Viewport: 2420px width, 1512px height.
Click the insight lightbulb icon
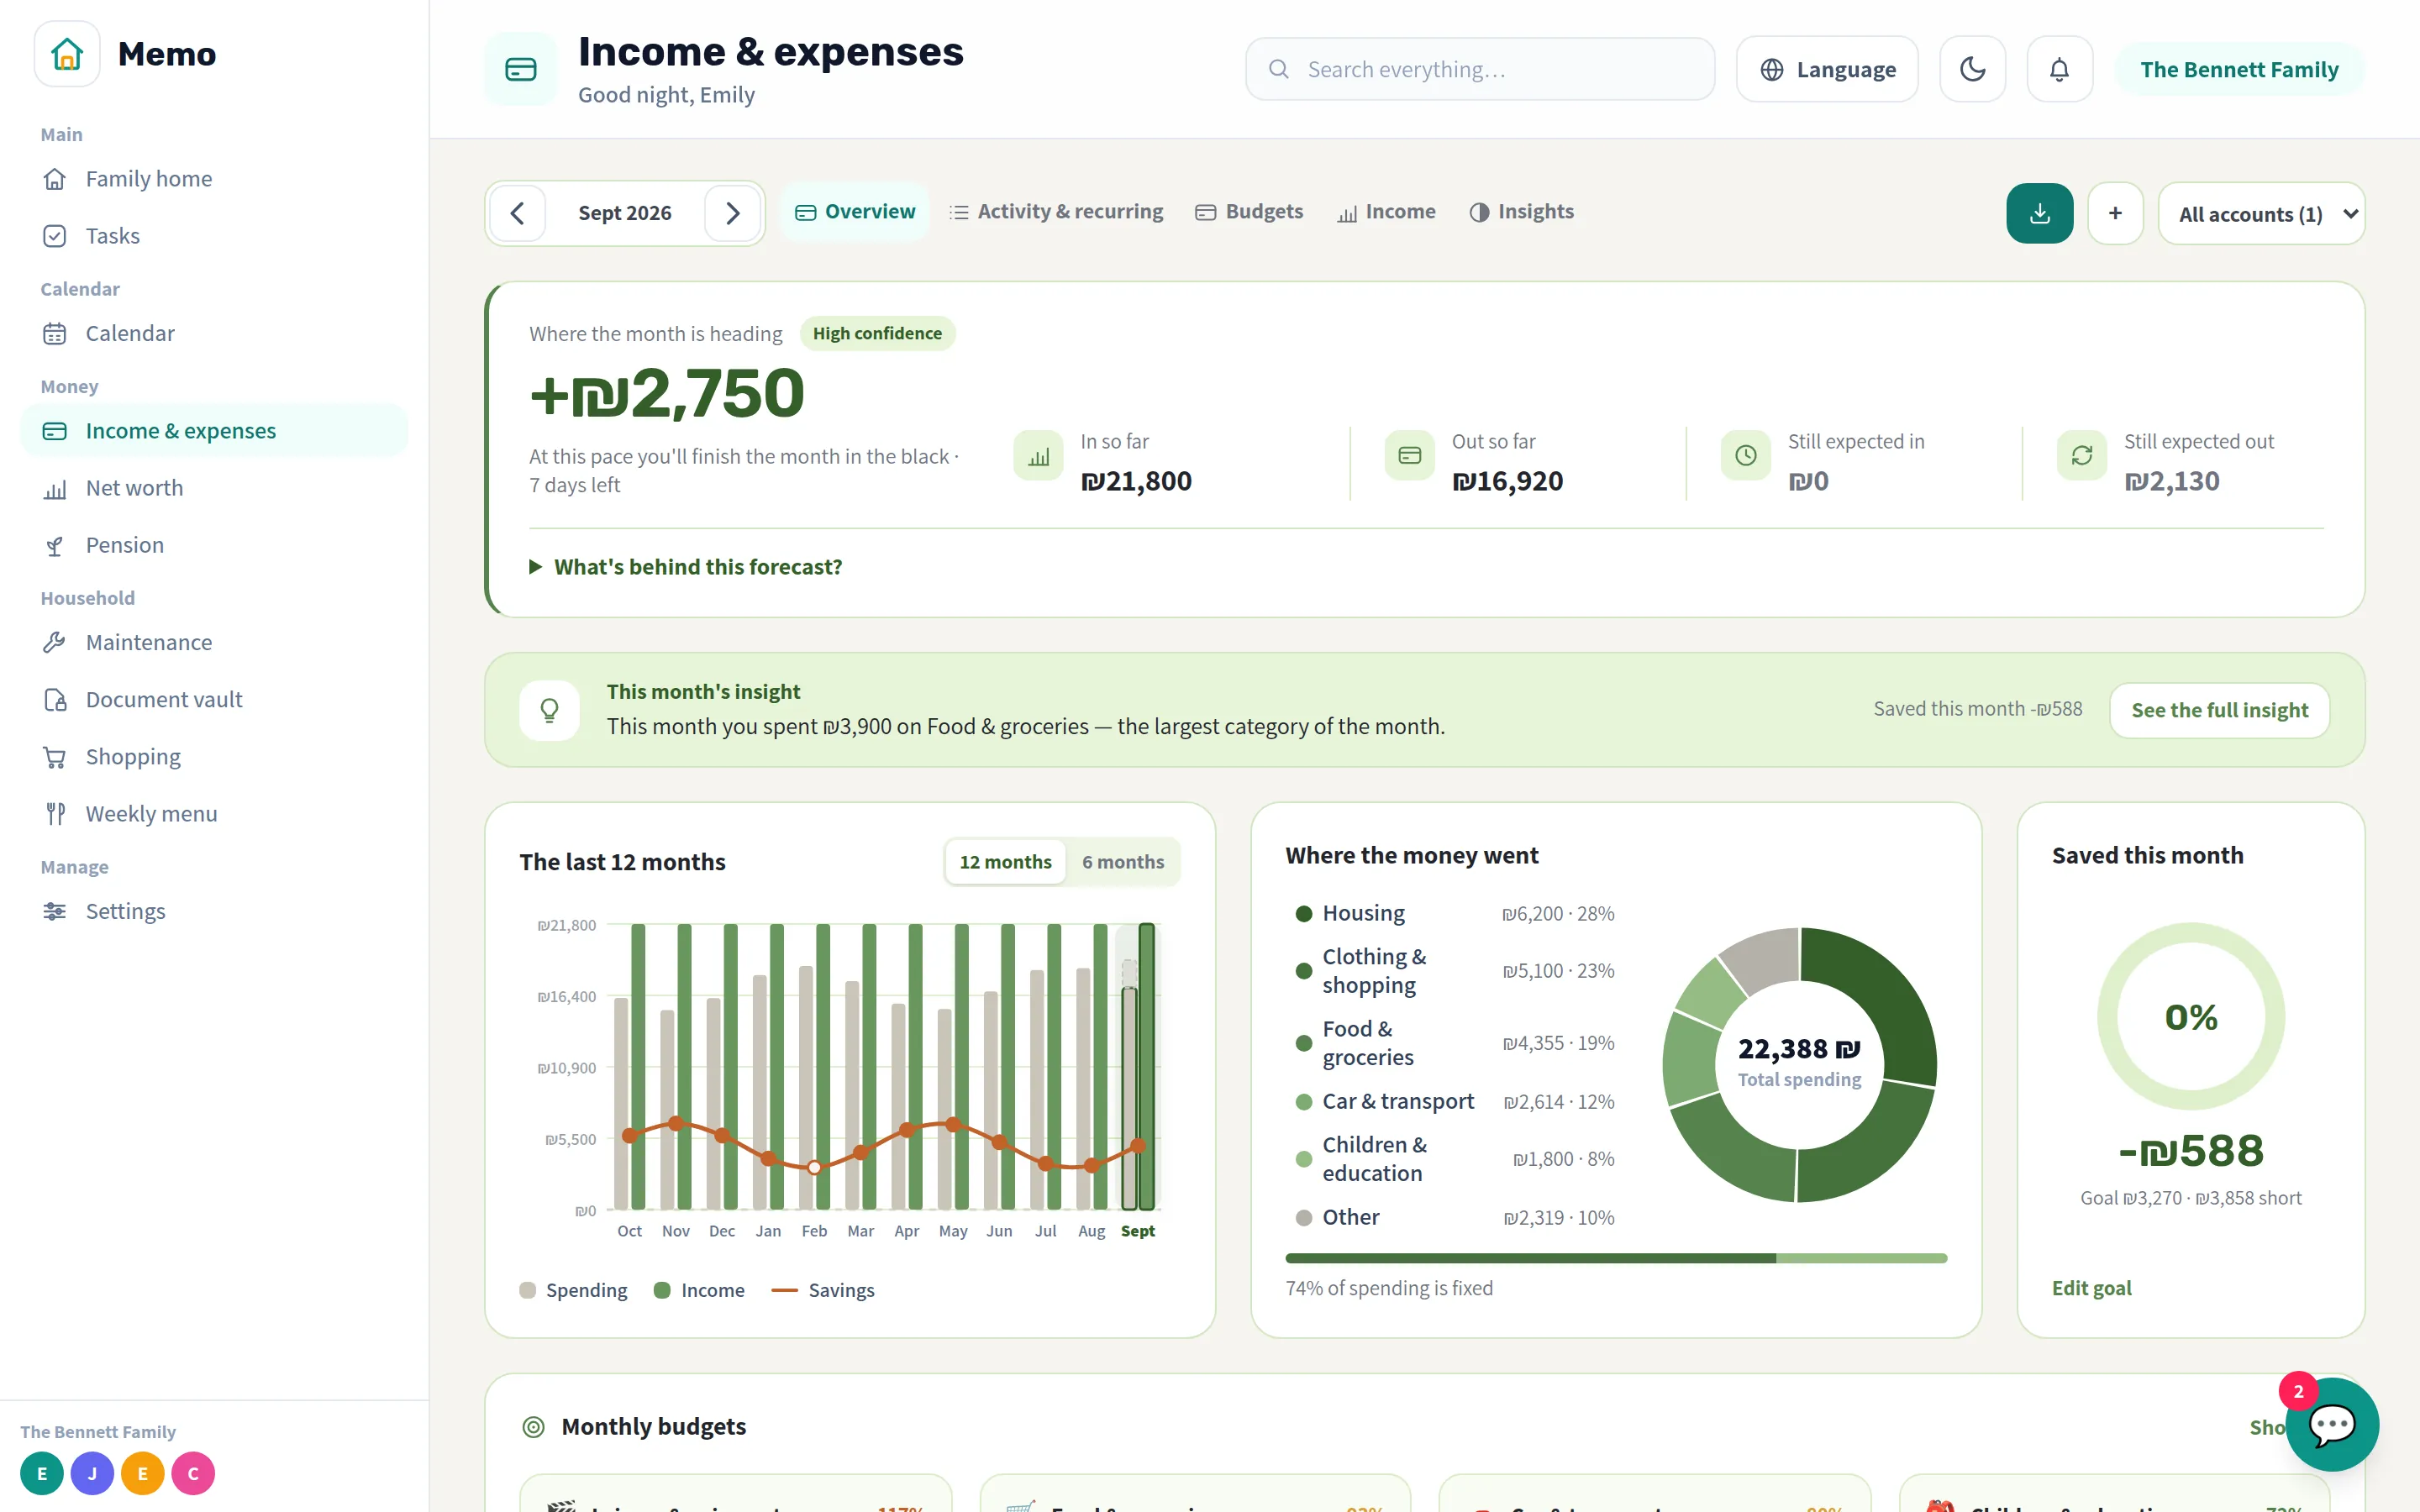pyautogui.click(x=549, y=710)
